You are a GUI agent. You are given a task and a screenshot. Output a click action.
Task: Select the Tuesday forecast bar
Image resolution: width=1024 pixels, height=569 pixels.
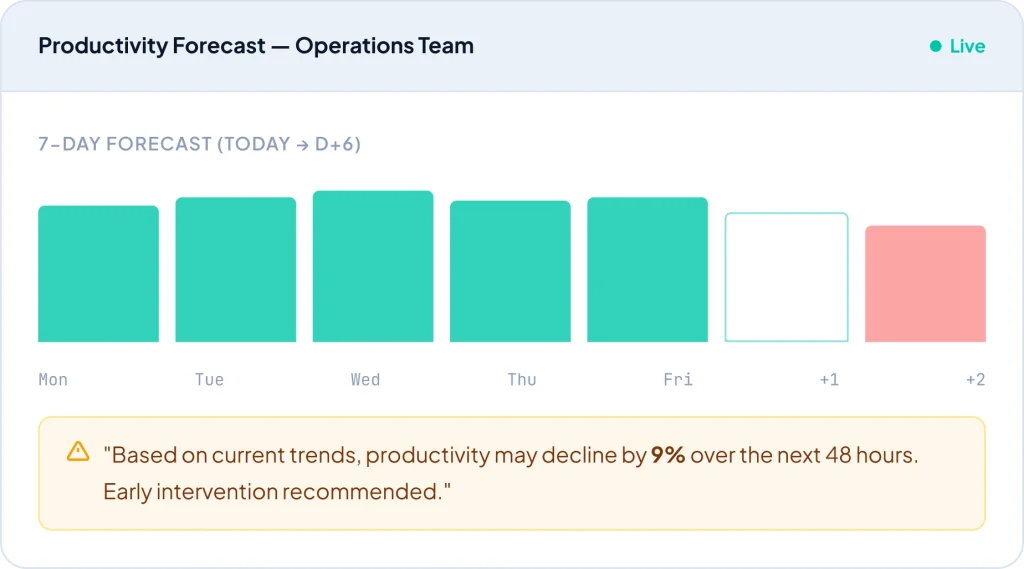tap(236, 270)
